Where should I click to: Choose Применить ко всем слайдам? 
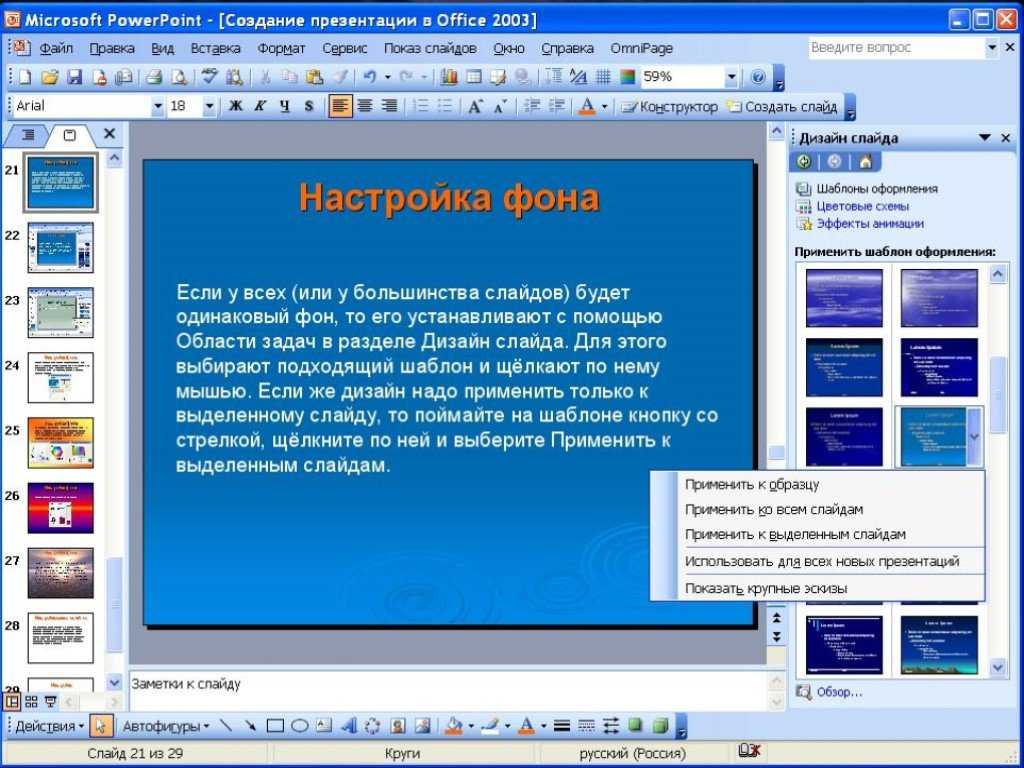[x=774, y=509]
